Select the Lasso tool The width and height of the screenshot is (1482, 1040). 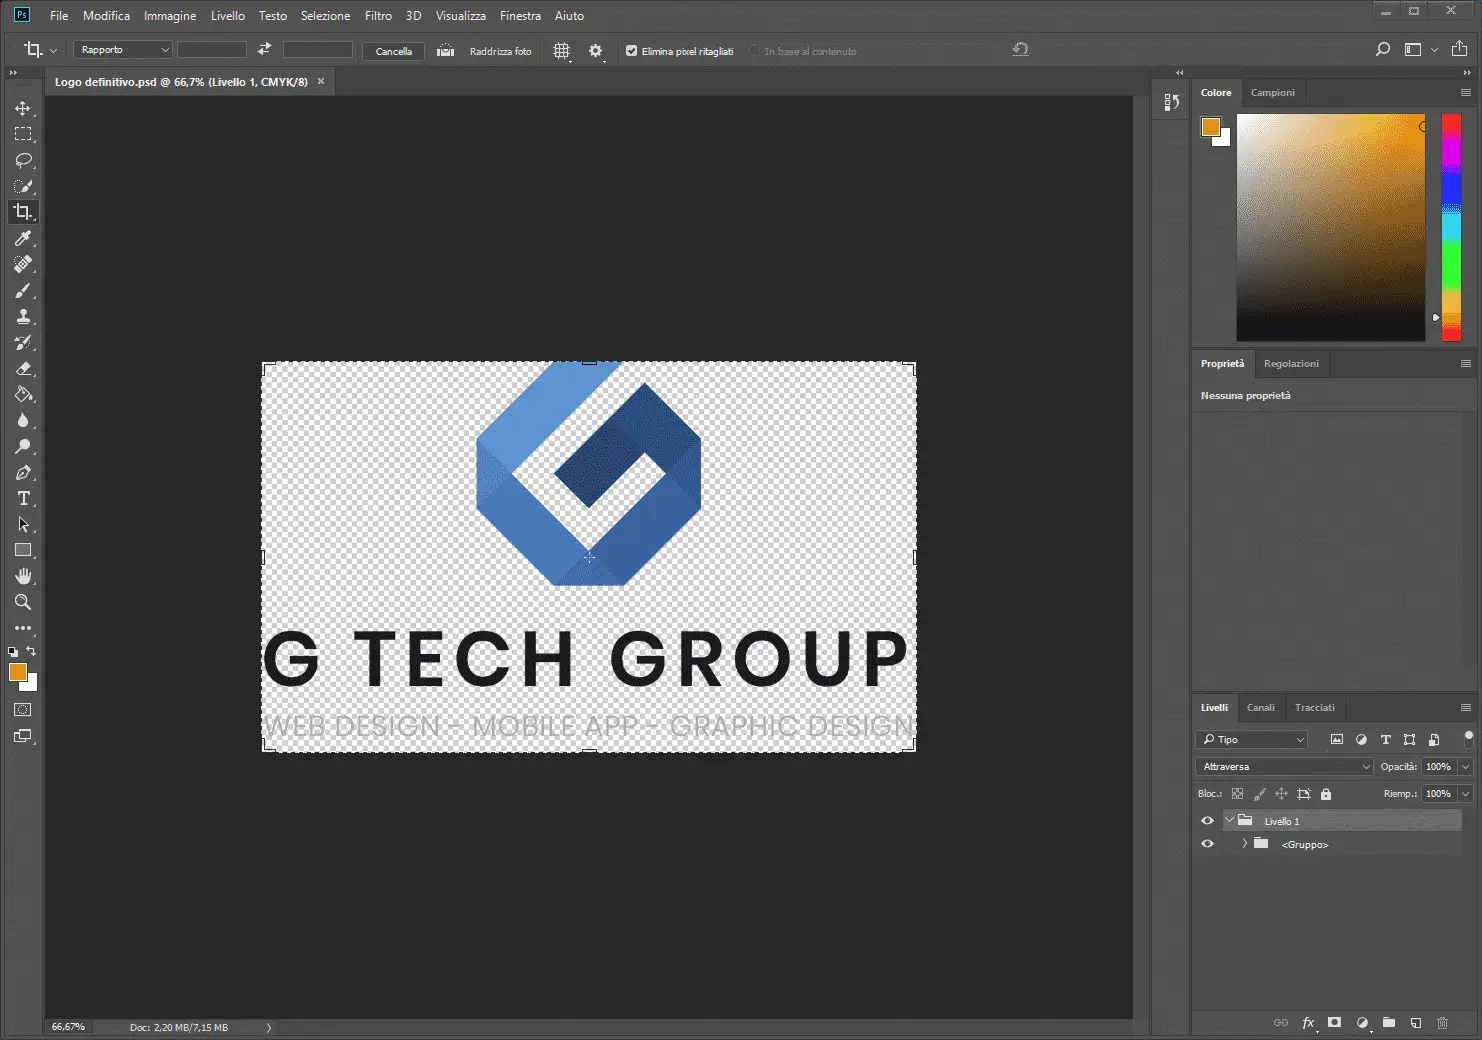point(23,160)
